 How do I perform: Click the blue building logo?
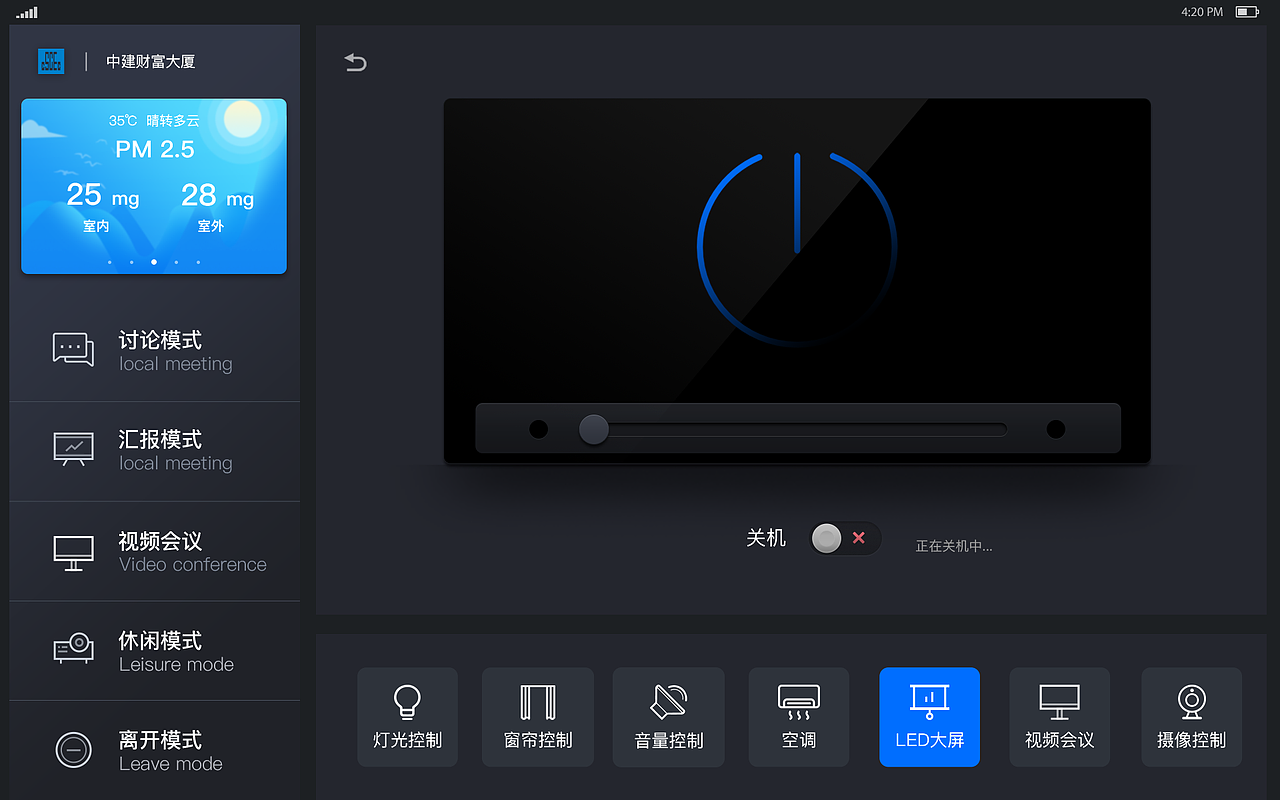point(51,61)
